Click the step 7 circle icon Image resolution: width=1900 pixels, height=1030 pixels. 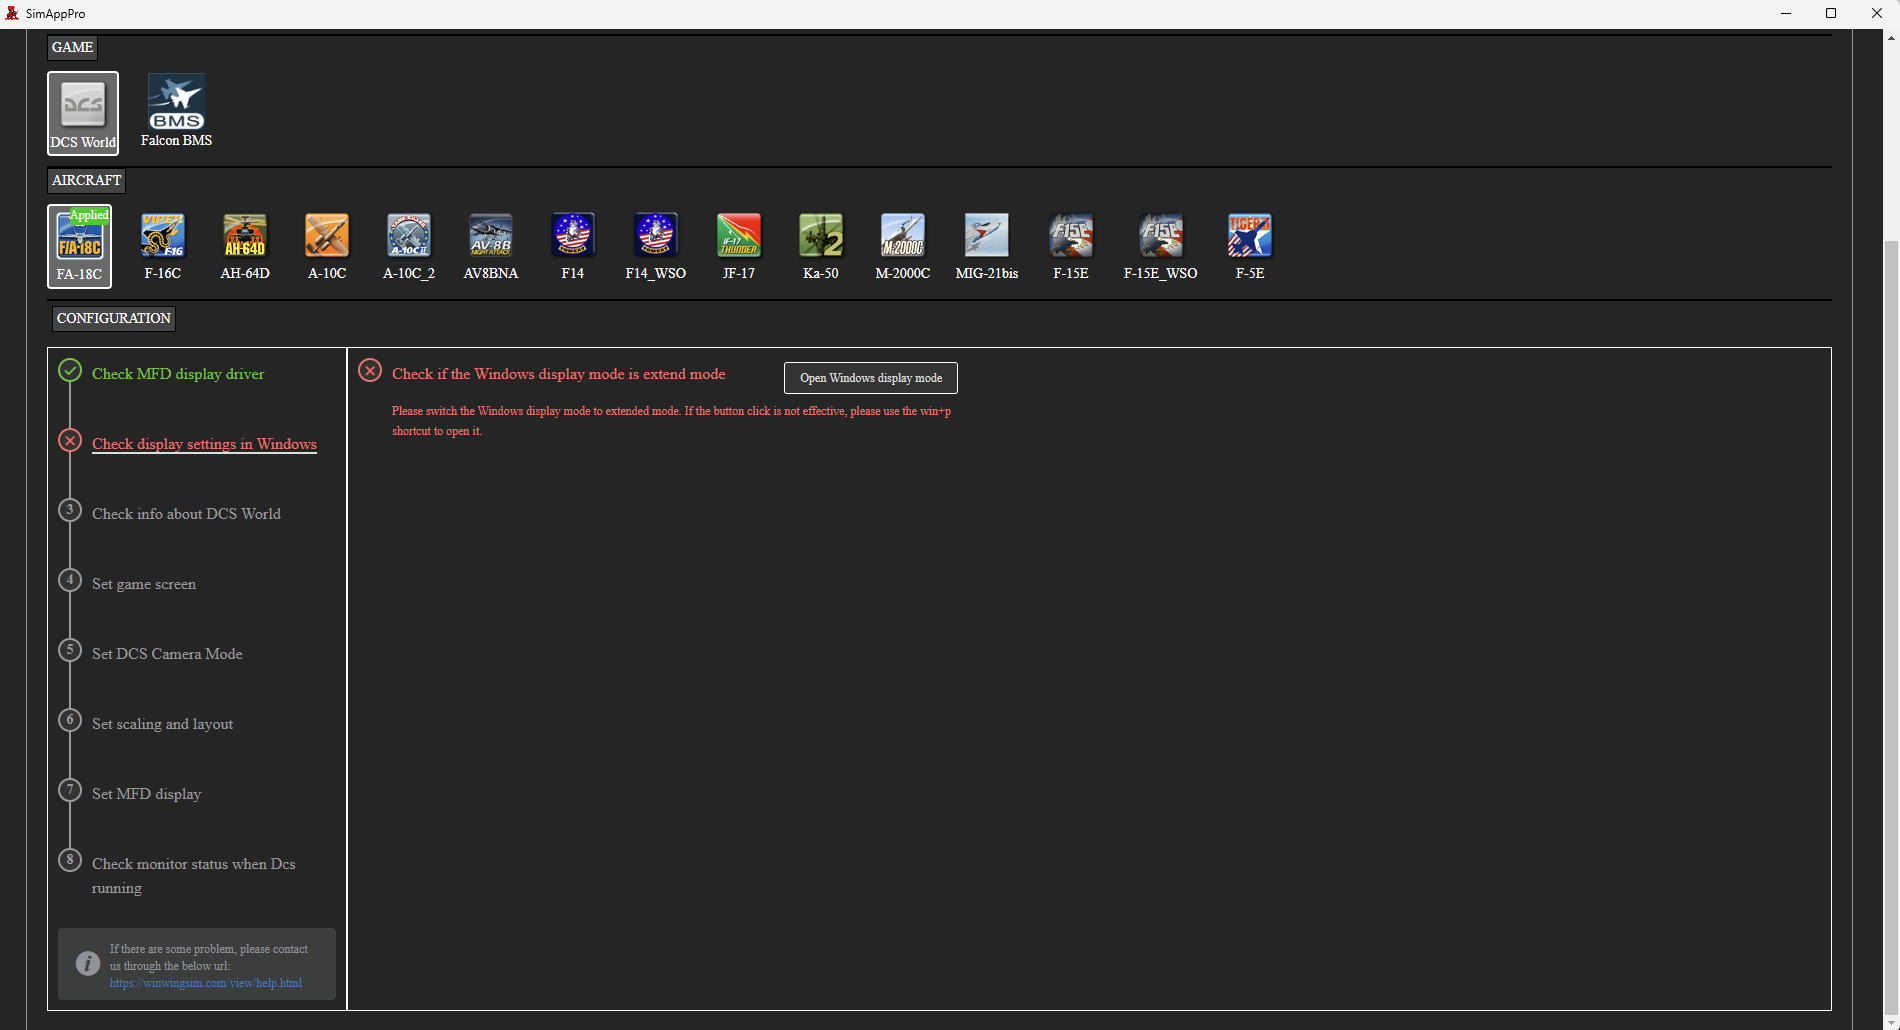click(70, 791)
